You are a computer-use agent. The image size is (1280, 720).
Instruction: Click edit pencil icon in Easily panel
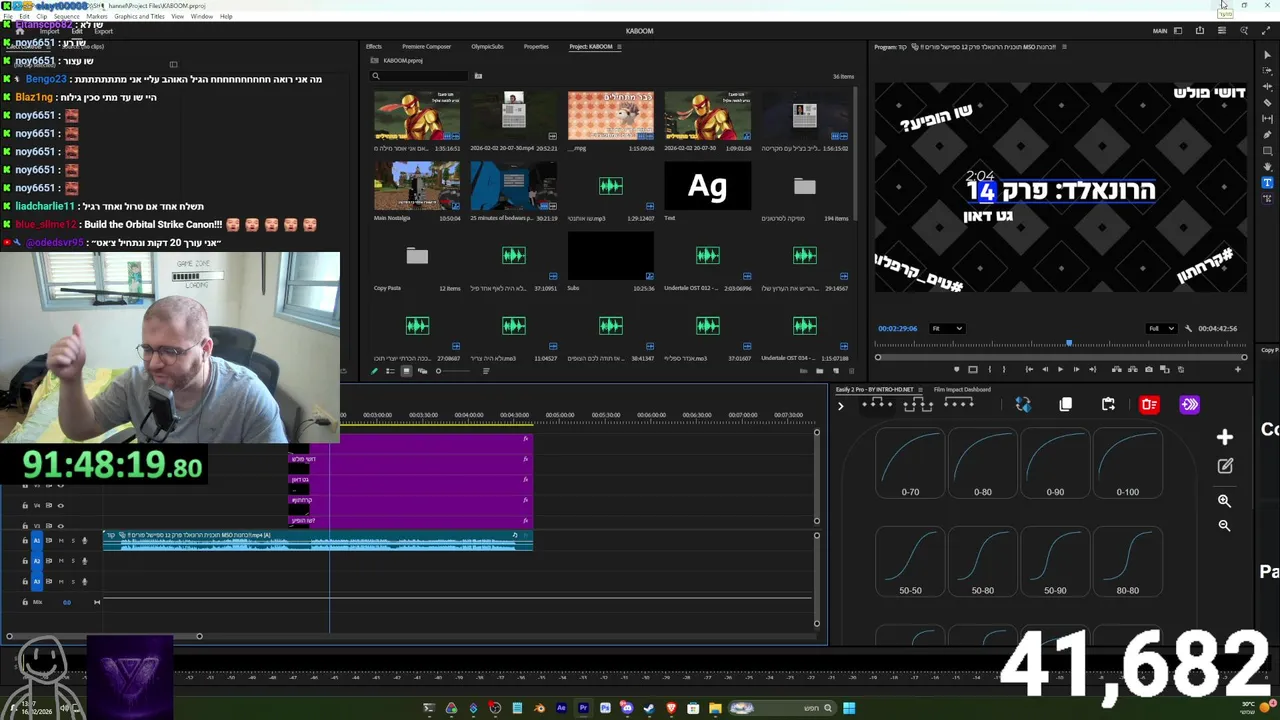click(1225, 466)
